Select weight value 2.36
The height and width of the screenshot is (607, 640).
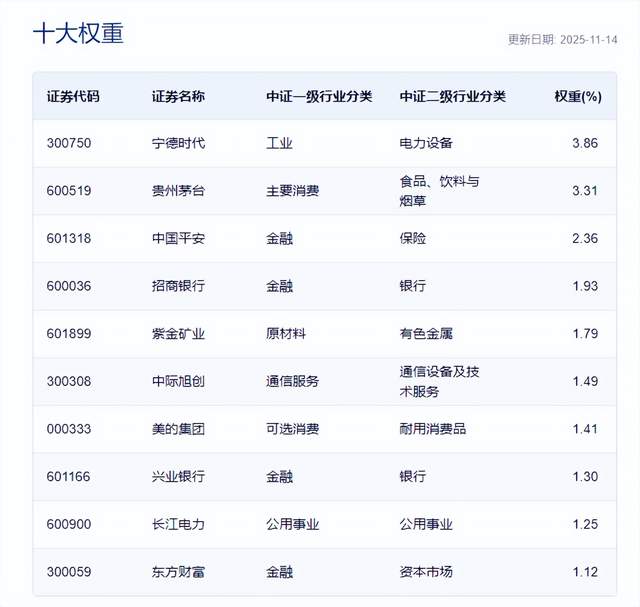(585, 238)
